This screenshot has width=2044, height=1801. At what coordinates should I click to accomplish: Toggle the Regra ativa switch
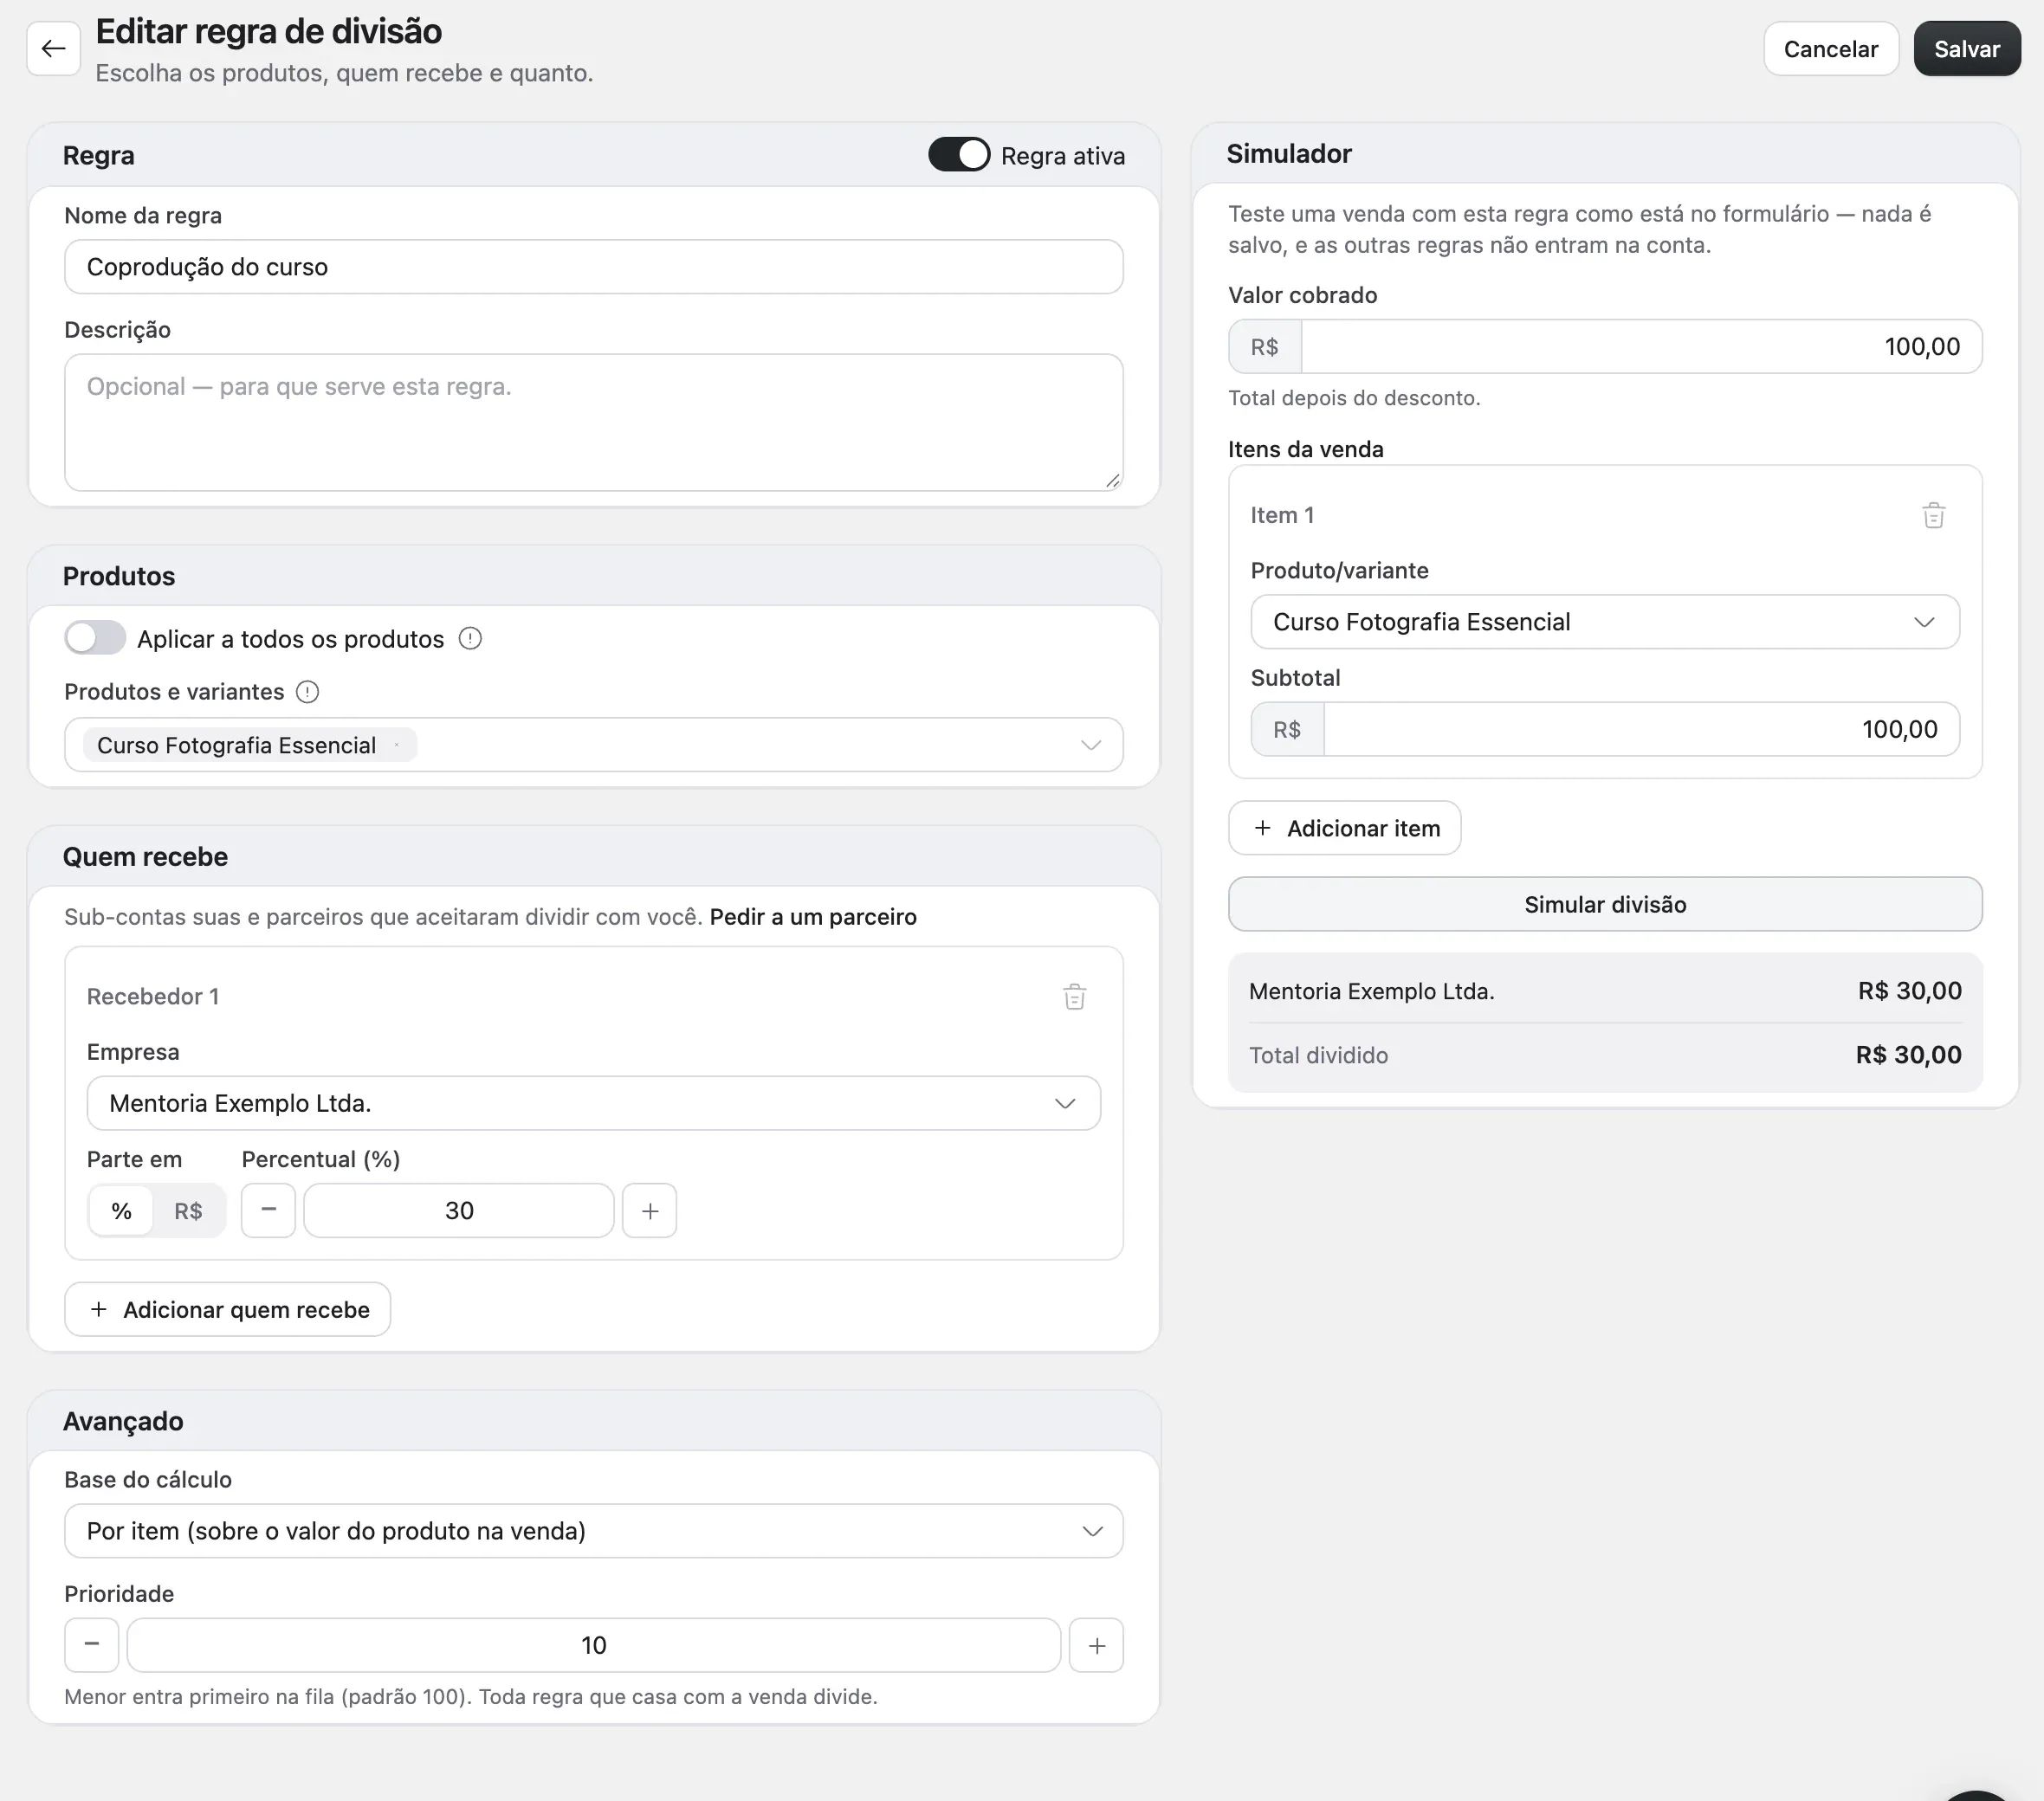[x=959, y=155]
